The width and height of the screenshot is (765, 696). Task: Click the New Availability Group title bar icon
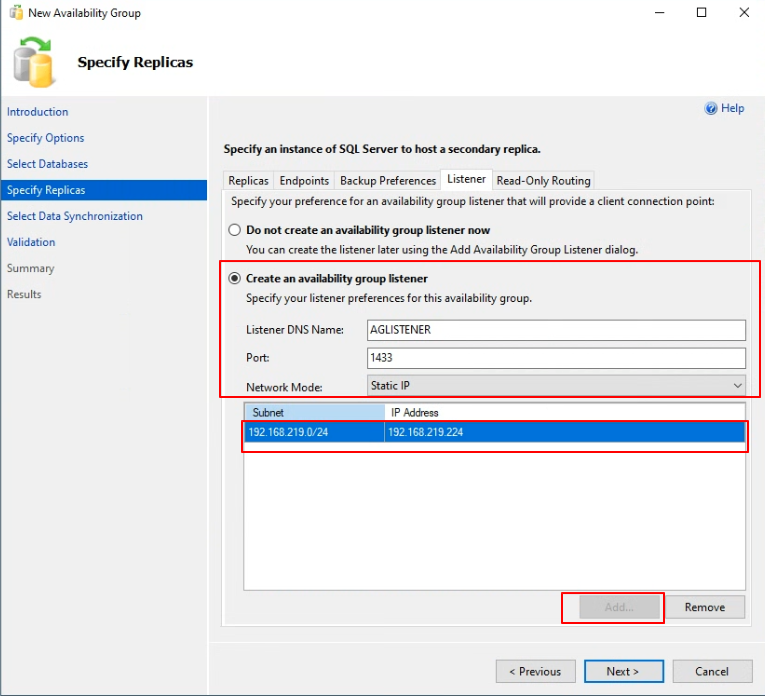(16, 13)
